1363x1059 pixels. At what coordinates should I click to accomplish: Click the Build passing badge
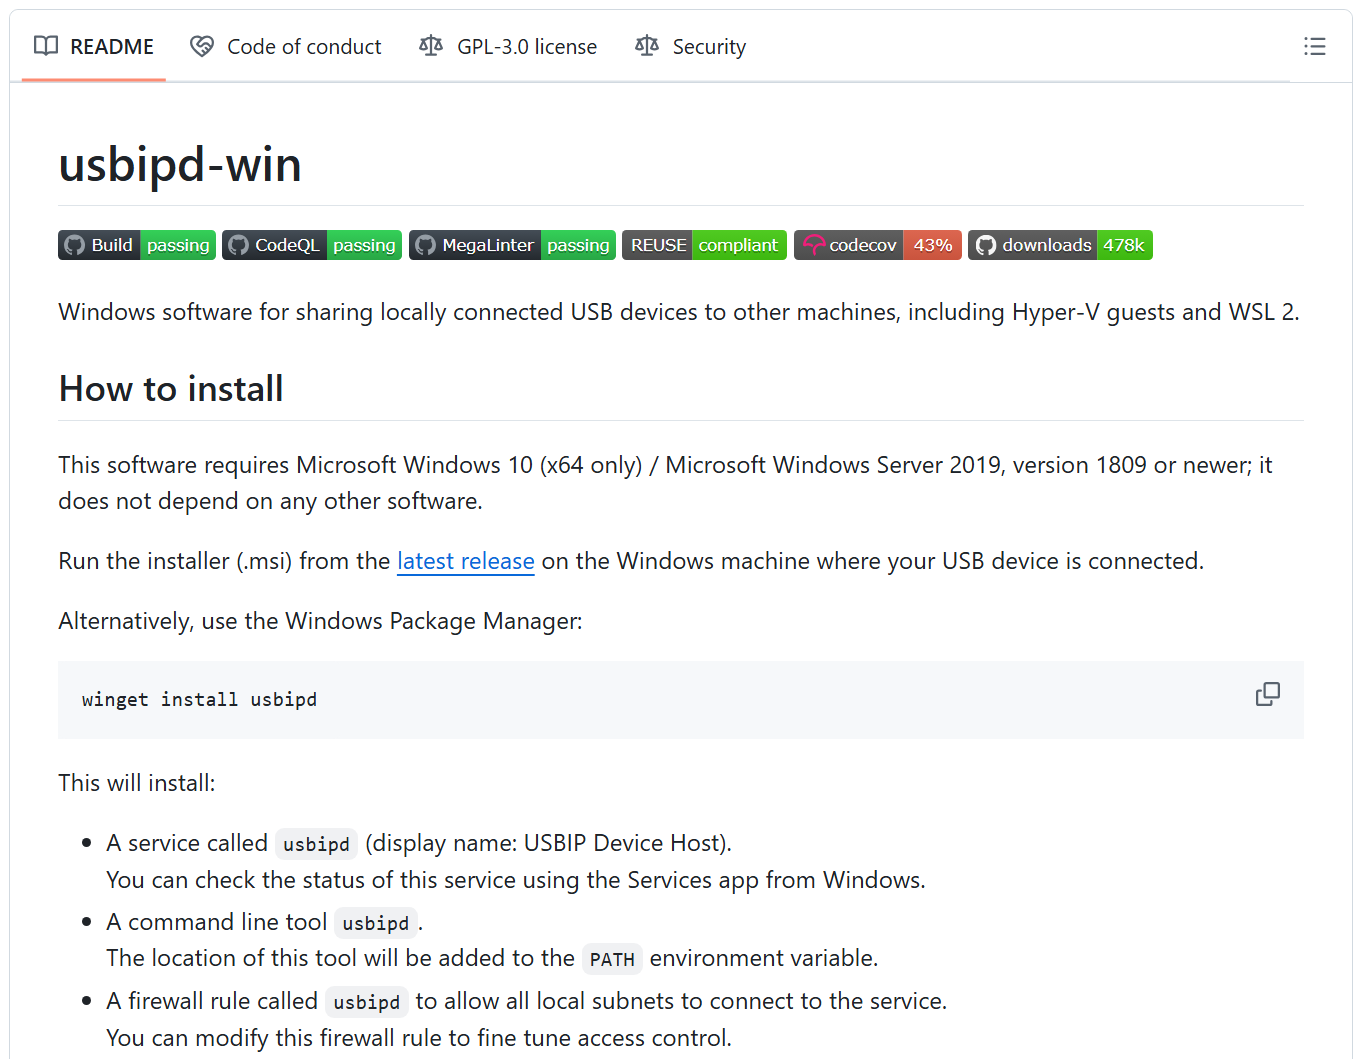136,245
